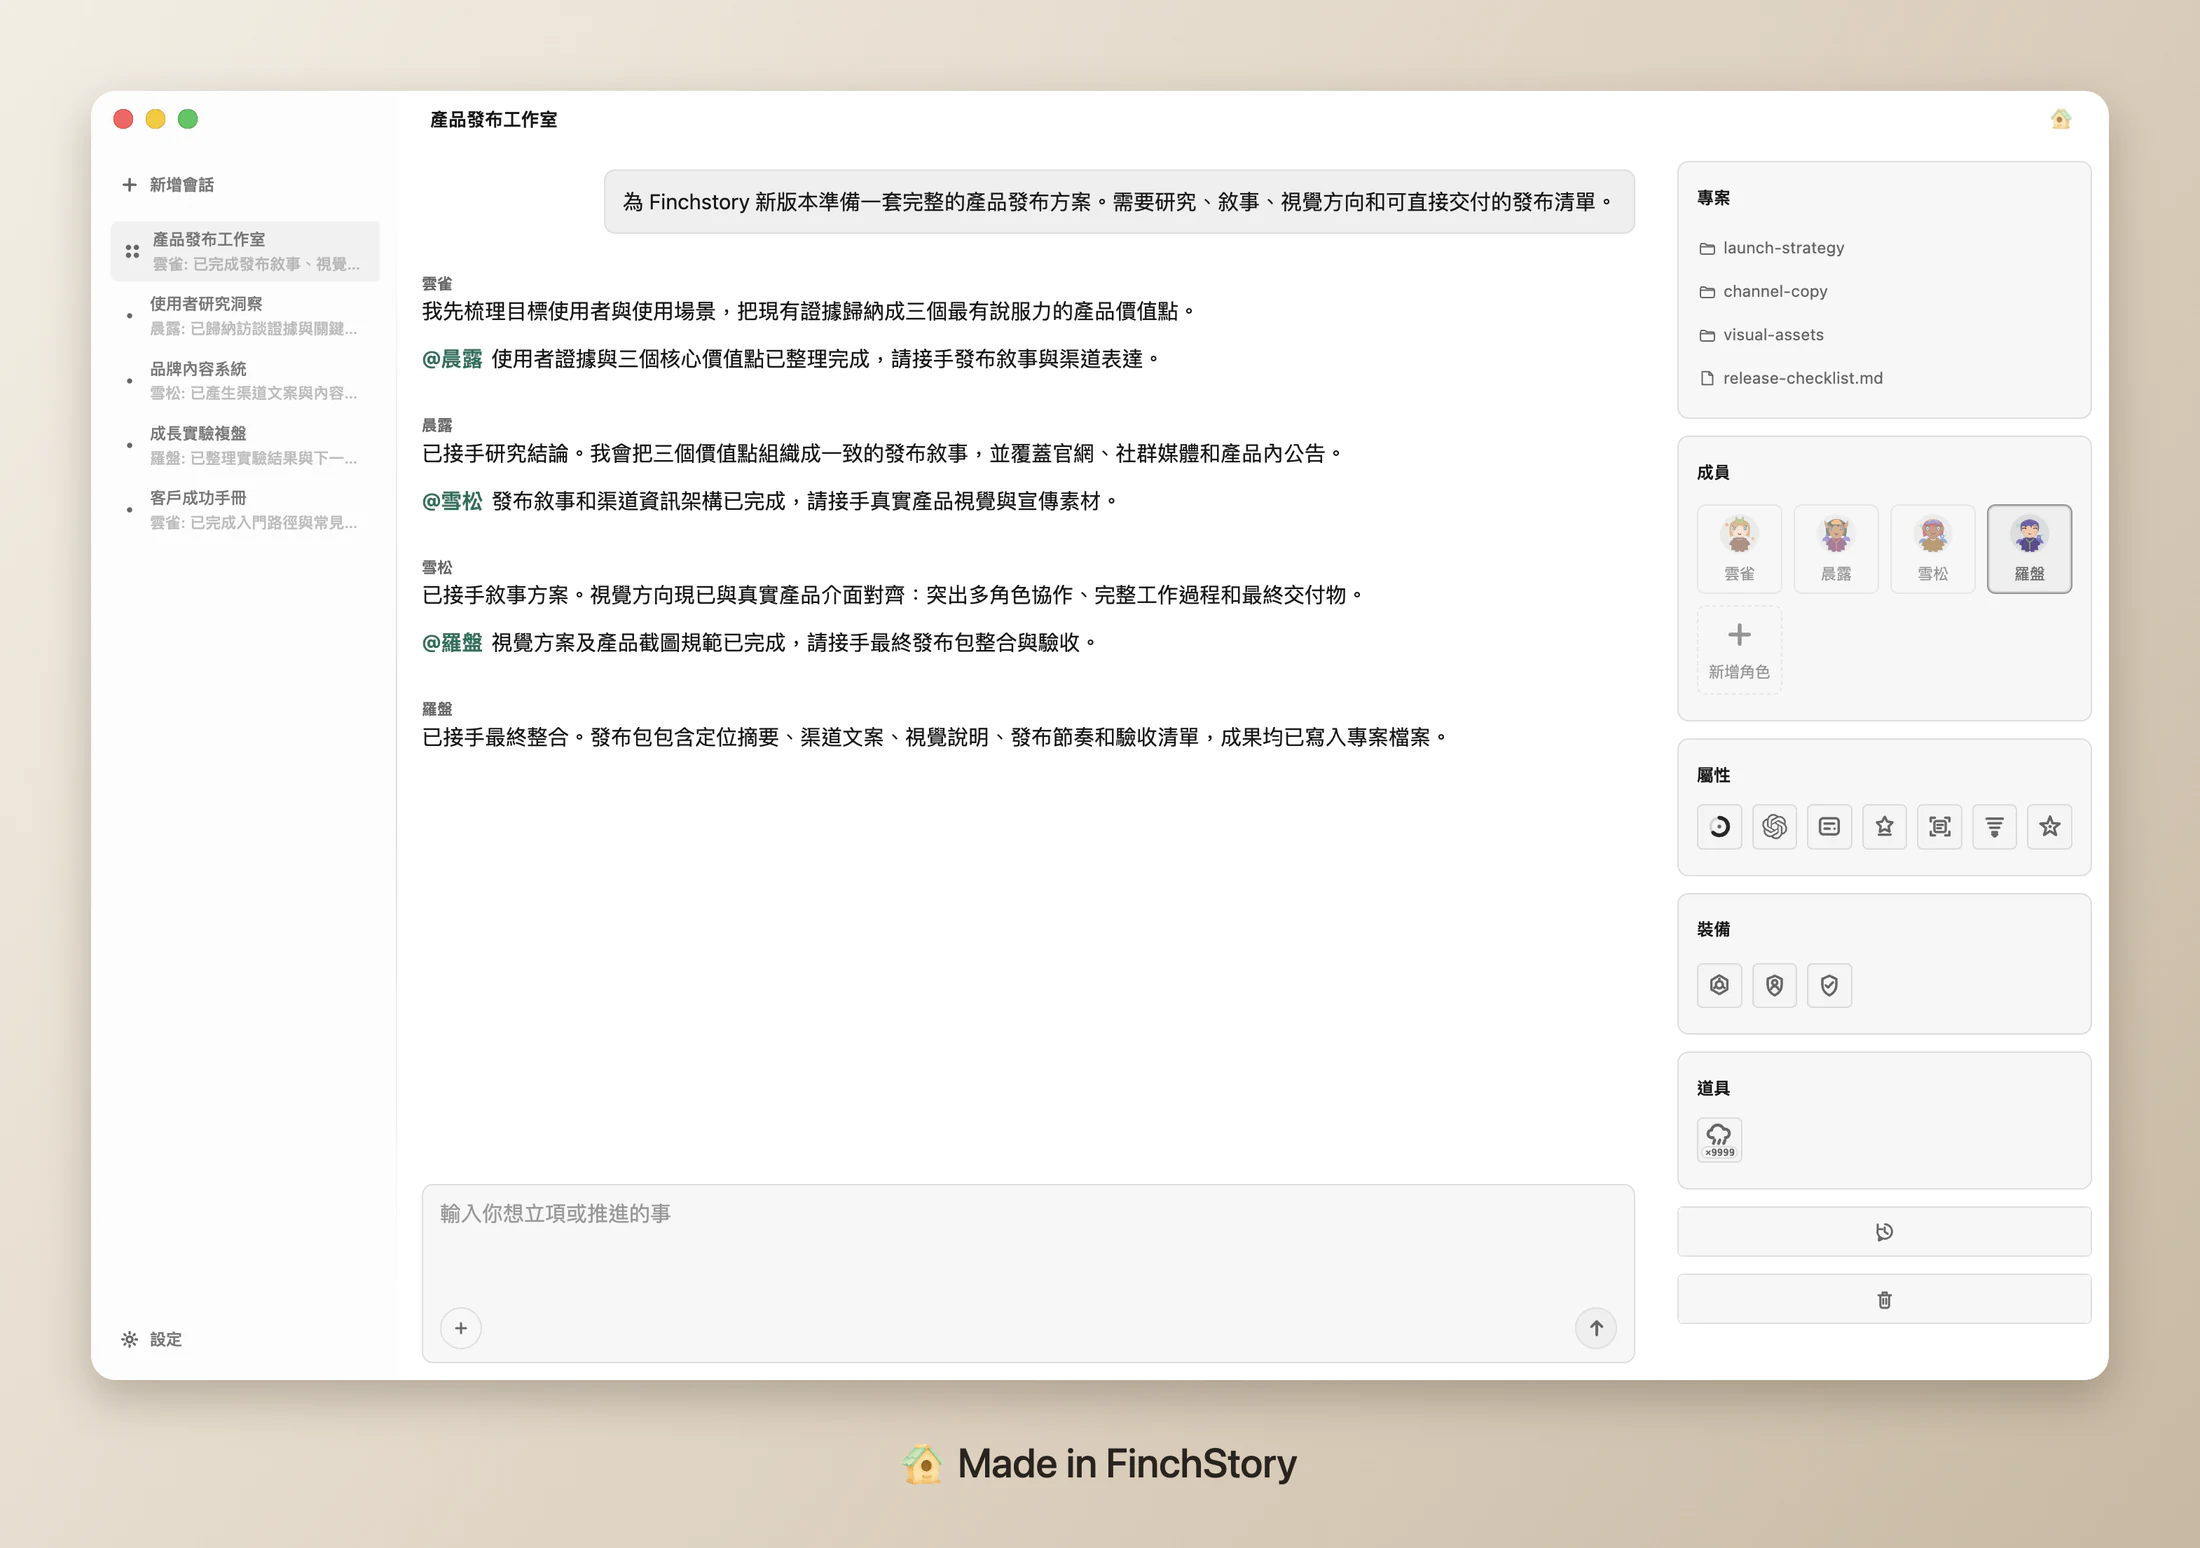Select the 雲雀 member avatar
This screenshot has height=1548, width=2200.
1739,549
